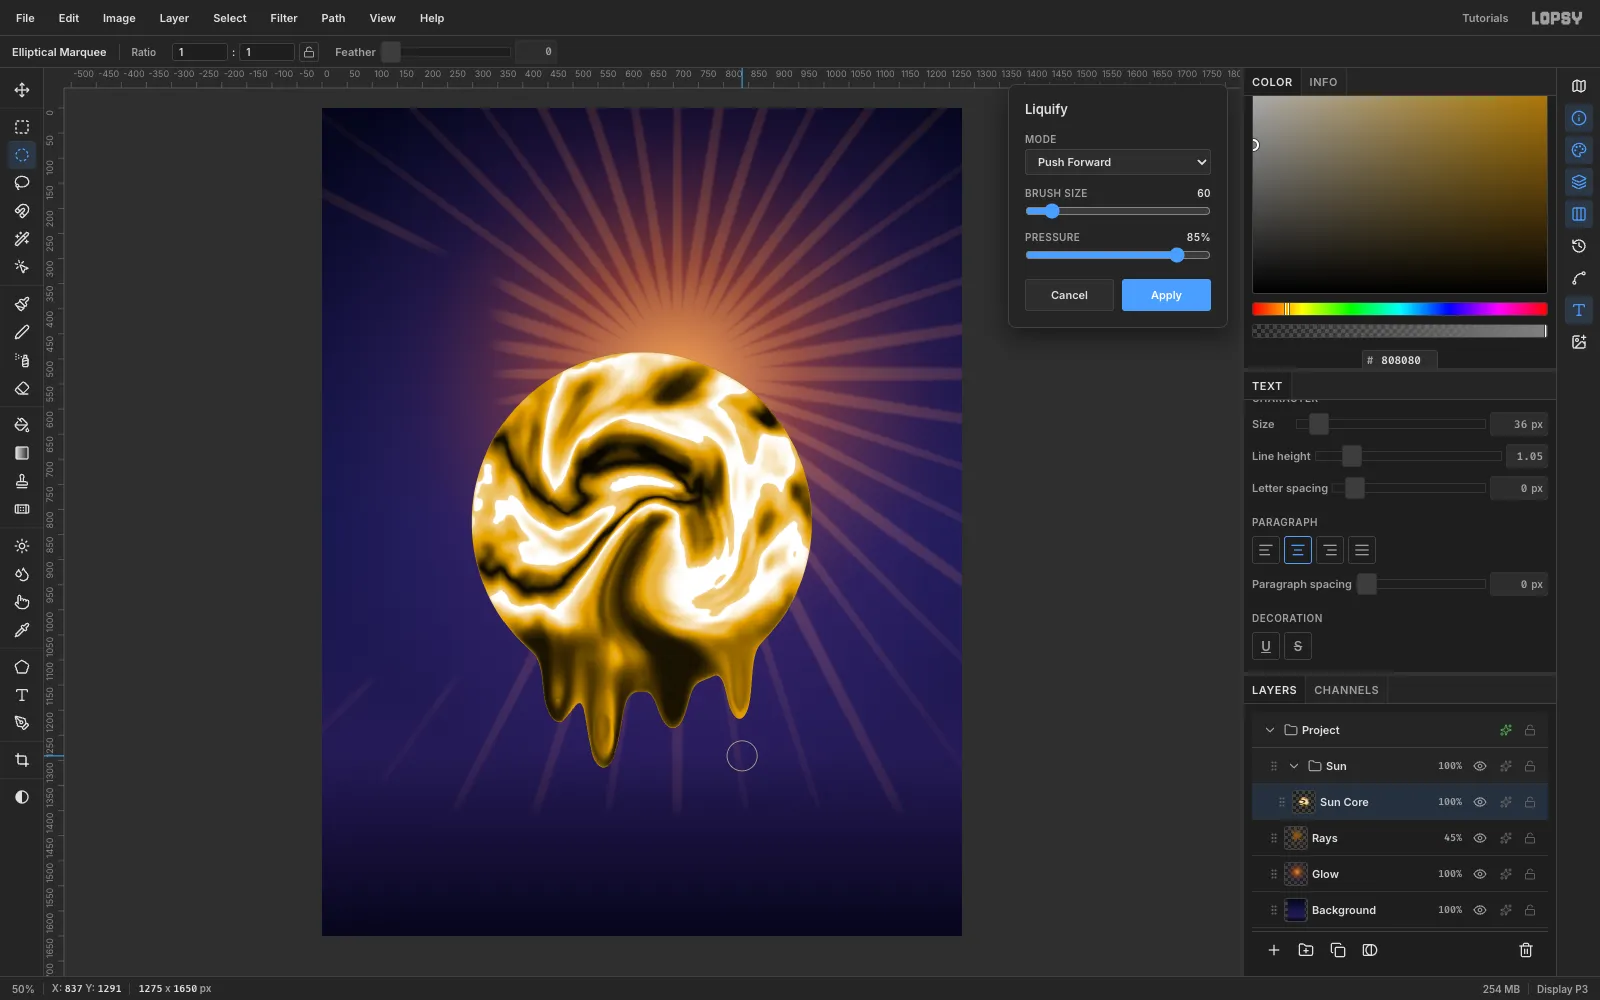1600x1000 pixels.
Task: Add a layer mask
Action: (x=1370, y=950)
